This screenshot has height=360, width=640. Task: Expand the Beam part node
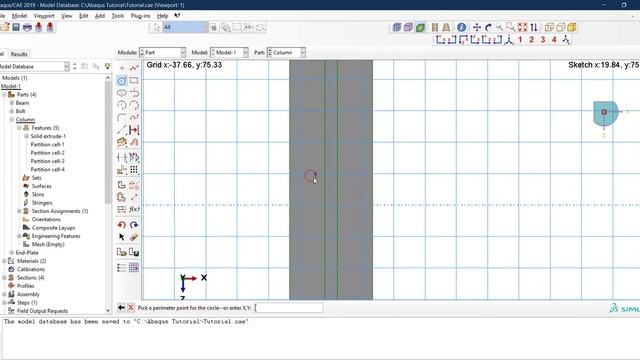pos(12,103)
